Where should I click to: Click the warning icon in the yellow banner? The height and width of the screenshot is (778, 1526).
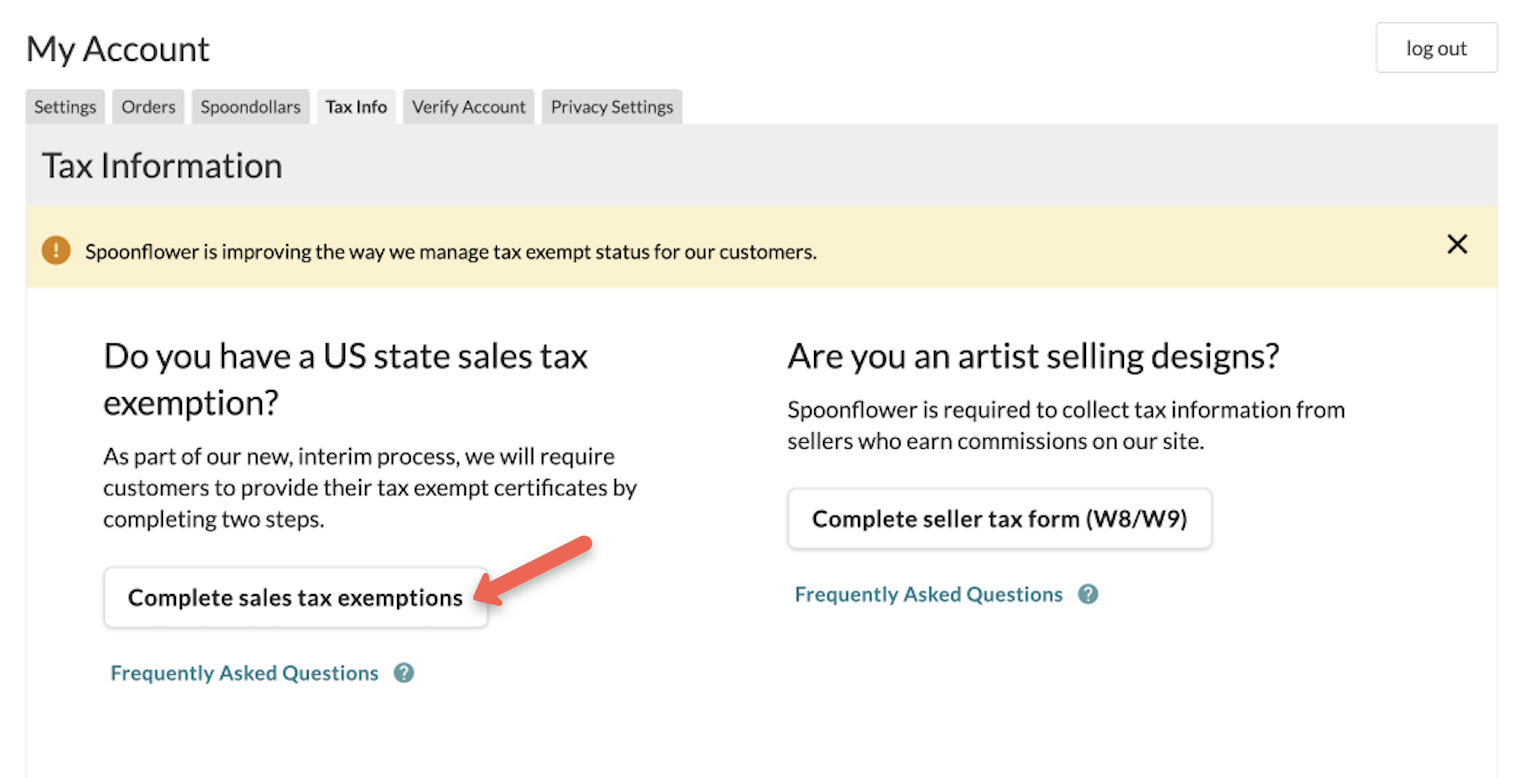pos(57,246)
